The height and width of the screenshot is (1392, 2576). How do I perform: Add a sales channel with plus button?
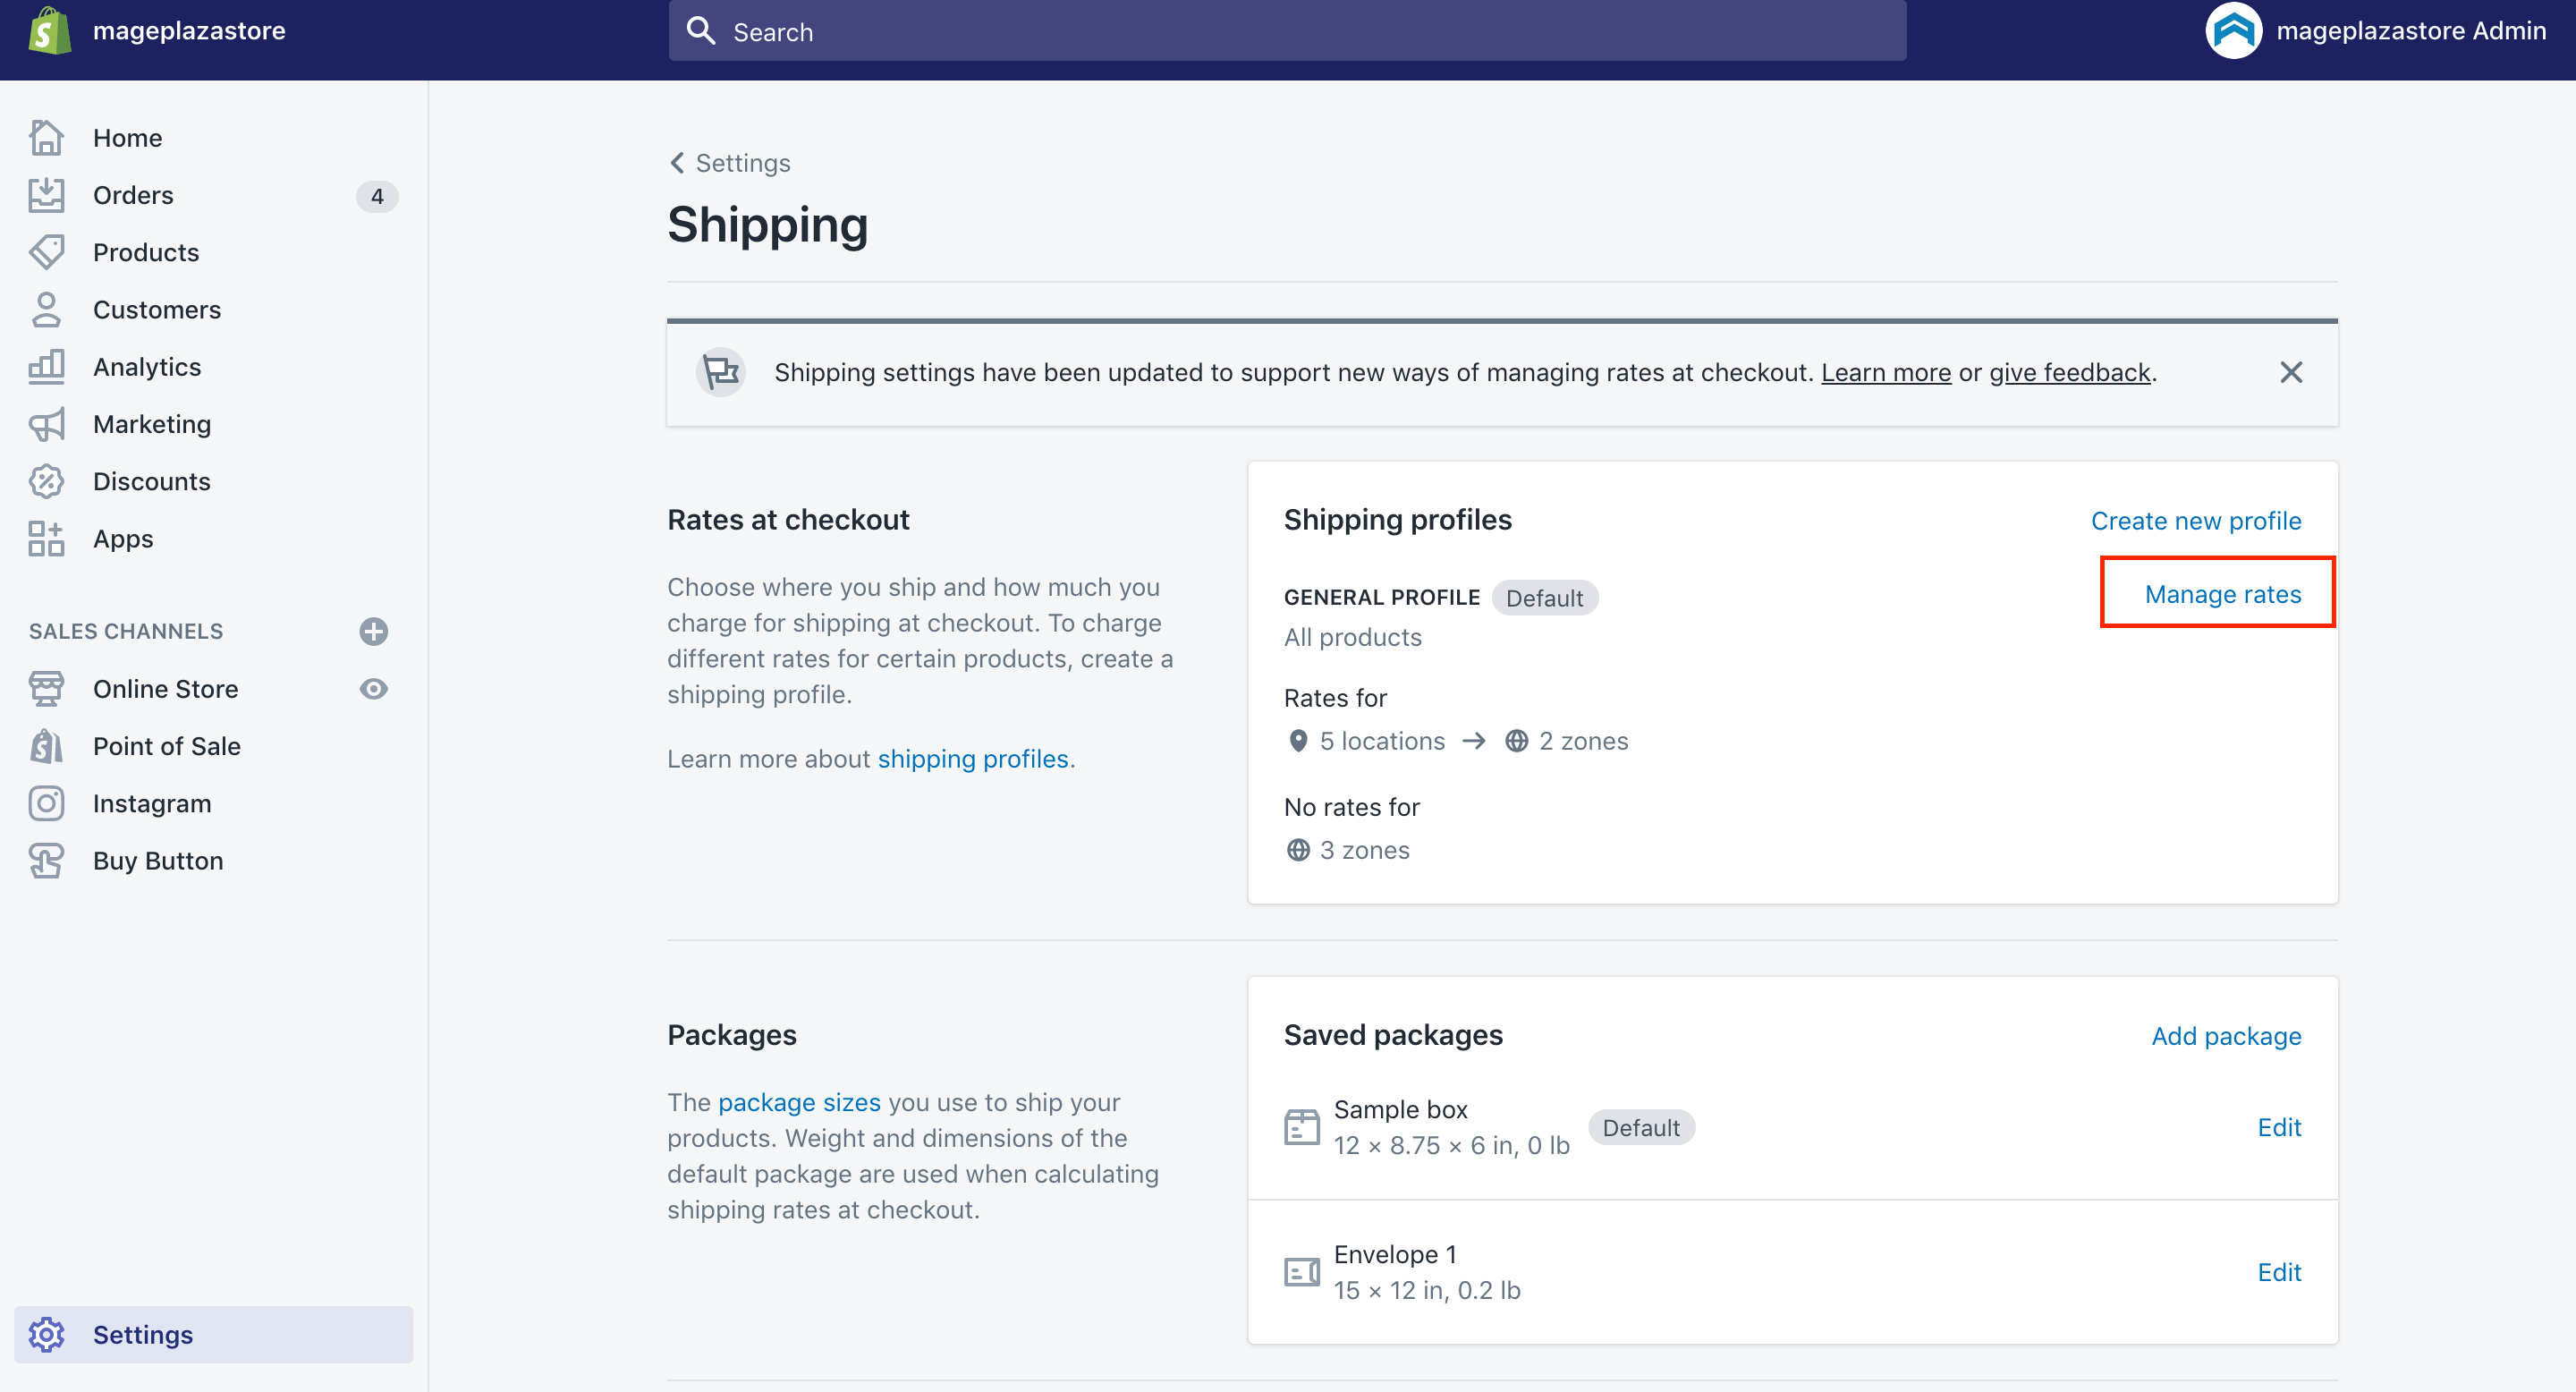click(373, 631)
